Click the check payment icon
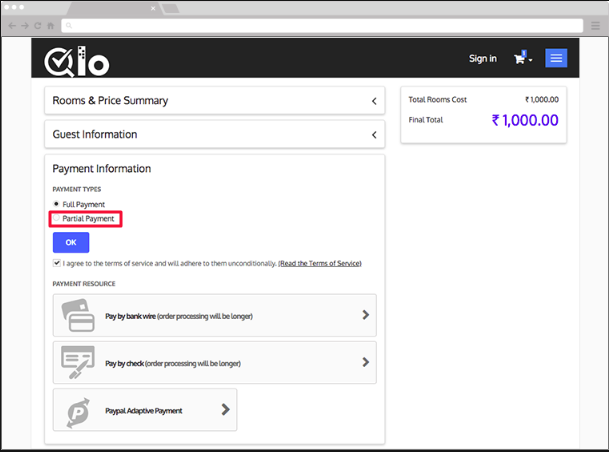609x452 pixels. pyautogui.click(x=78, y=362)
